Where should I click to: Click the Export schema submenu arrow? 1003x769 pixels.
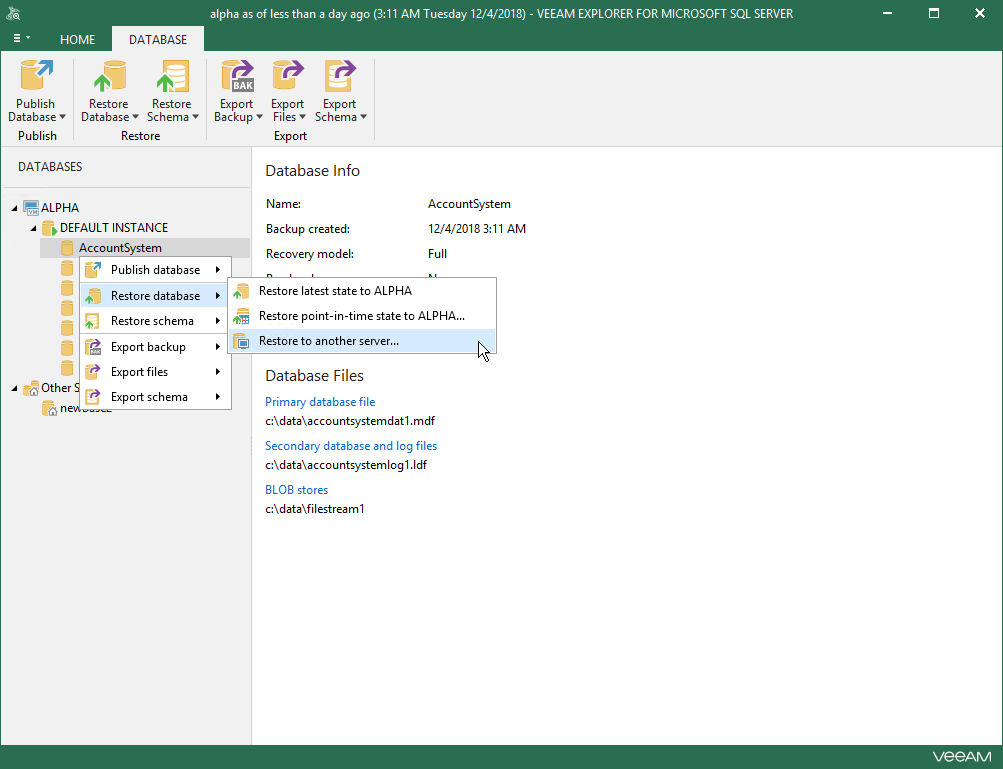pyautogui.click(x=218, y=397)
